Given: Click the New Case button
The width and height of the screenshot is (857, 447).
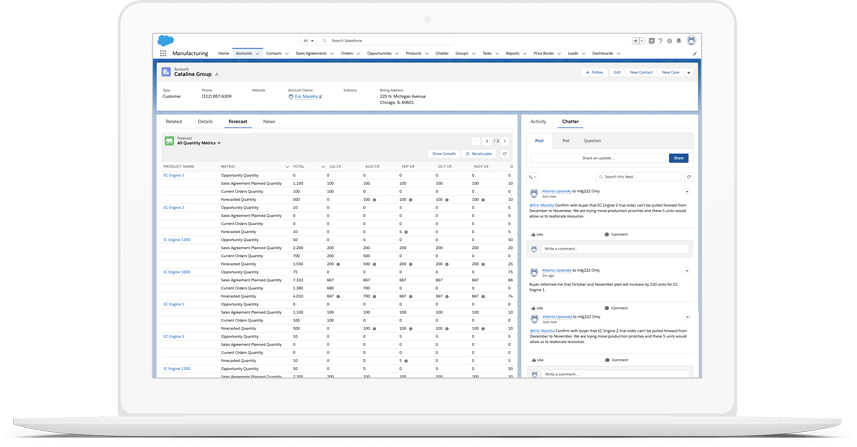Looking at the screenshot, I should (671, 73).
